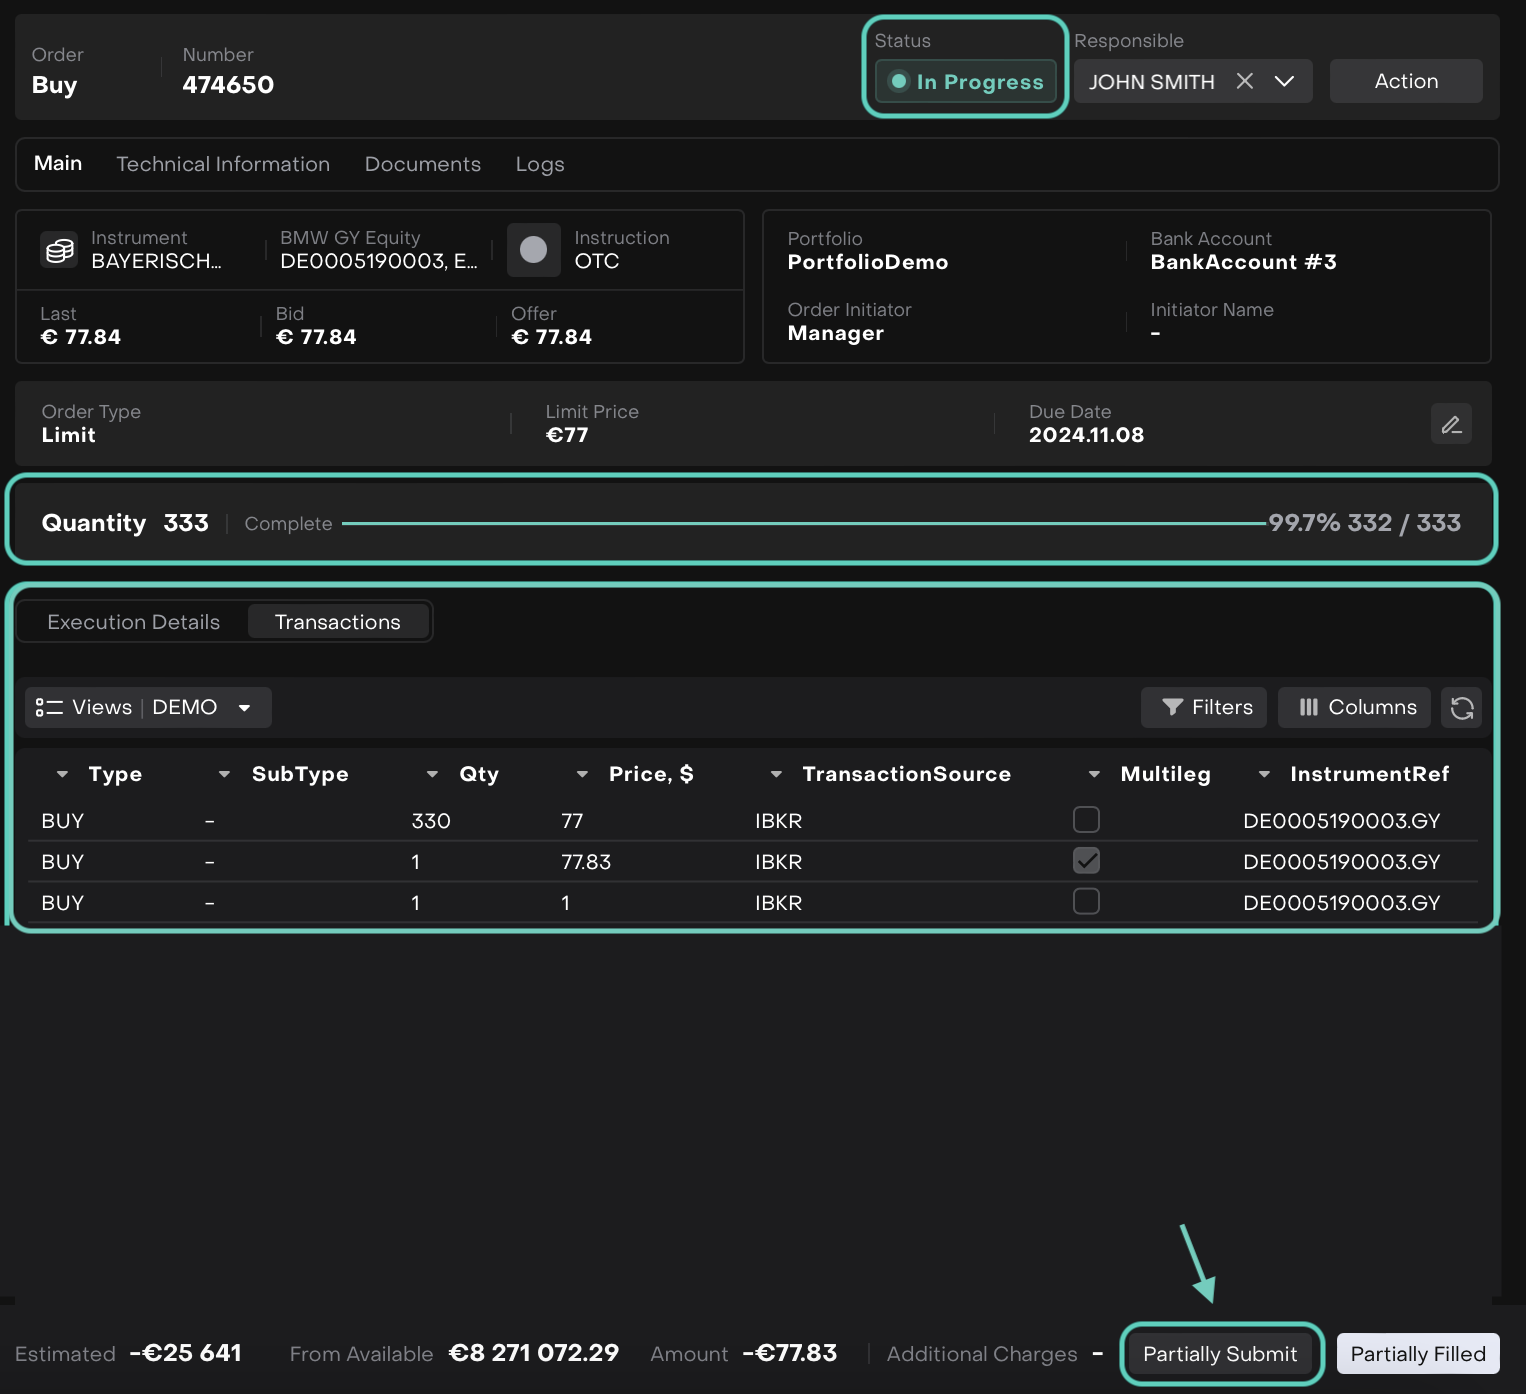The image size is (1526, 1394).
Task: Click the Action button
Action: coord(1406,81)
